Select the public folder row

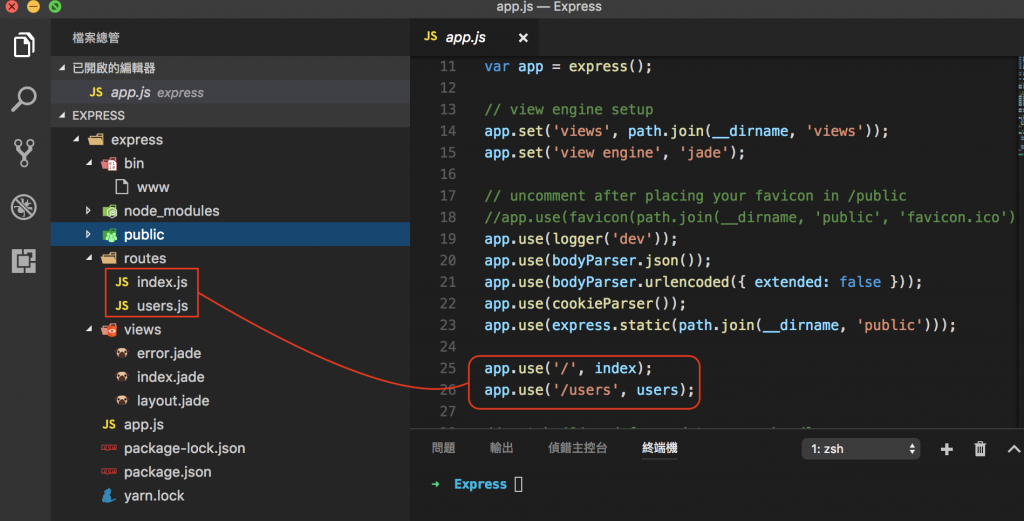point(231,234)
